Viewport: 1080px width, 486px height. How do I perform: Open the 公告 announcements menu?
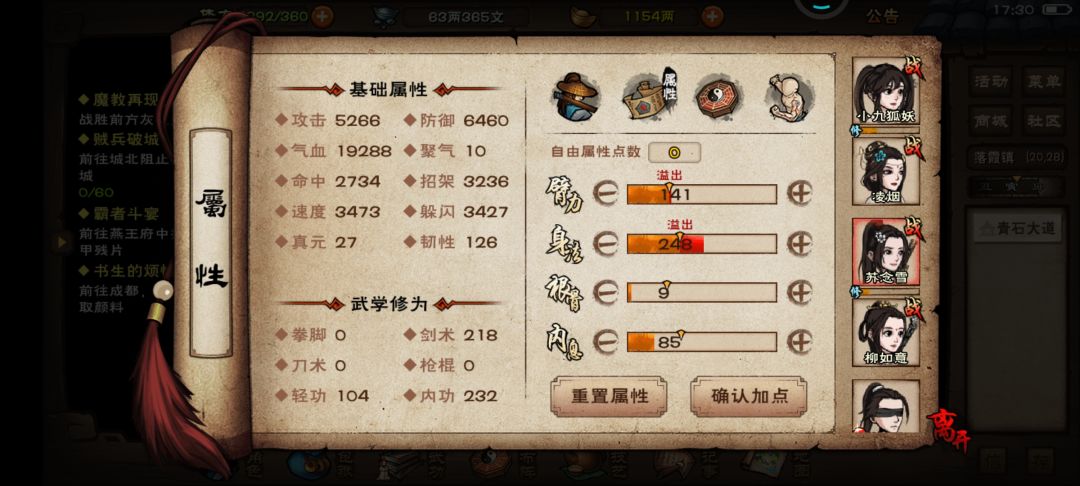883,16
